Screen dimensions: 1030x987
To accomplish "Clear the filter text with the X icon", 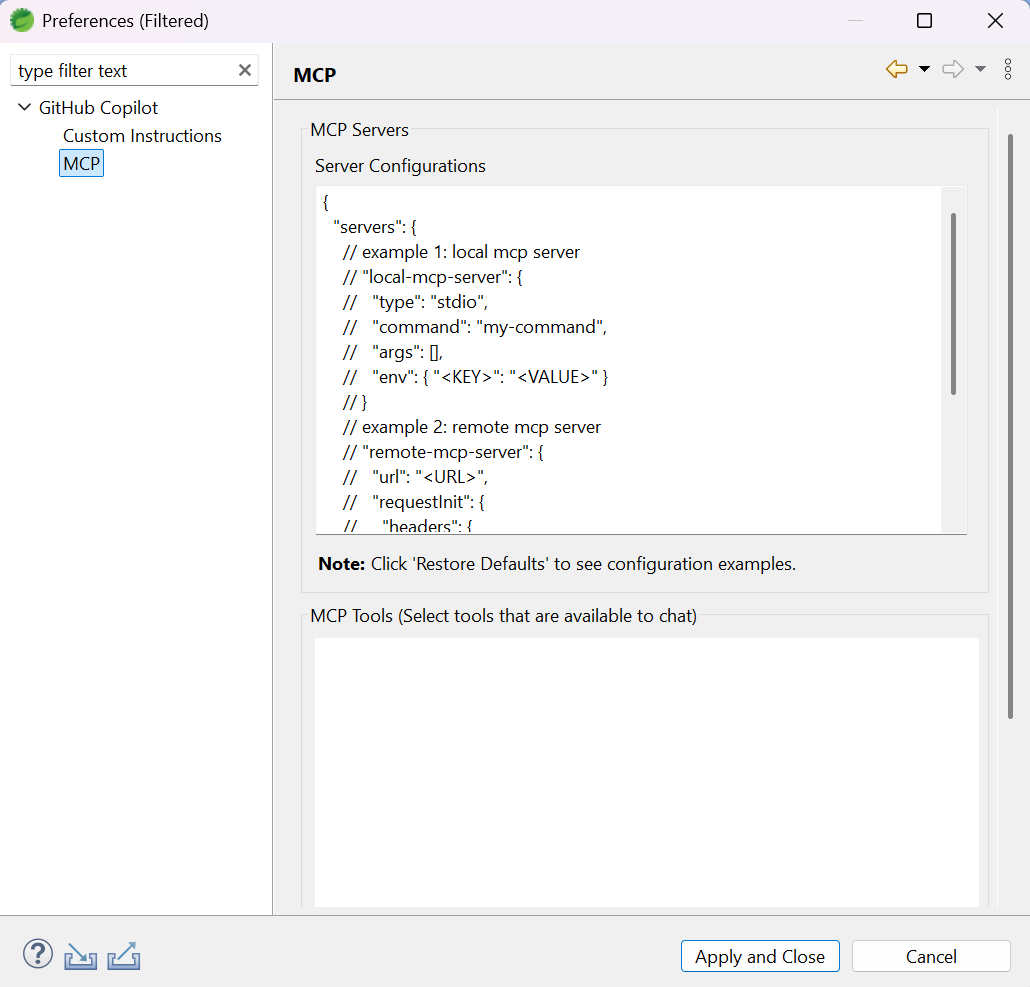I will point(245,70).
